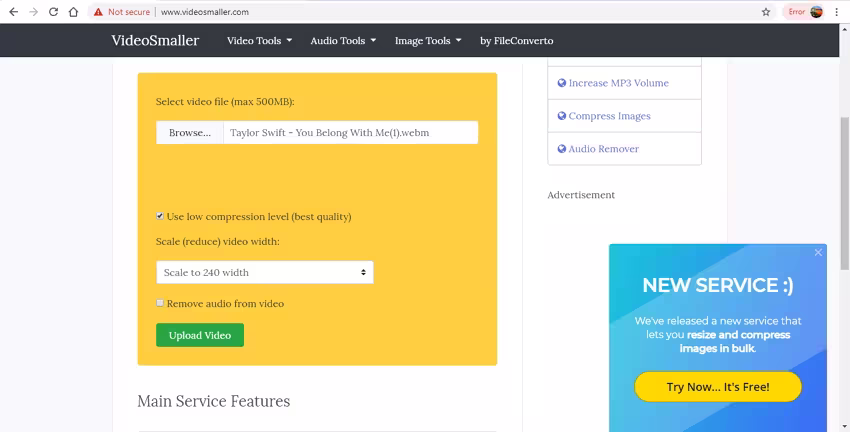The width and height of the screenshot is (850, 432).
Task: Close the New Service popup
Action: click(x=818, y=253)
